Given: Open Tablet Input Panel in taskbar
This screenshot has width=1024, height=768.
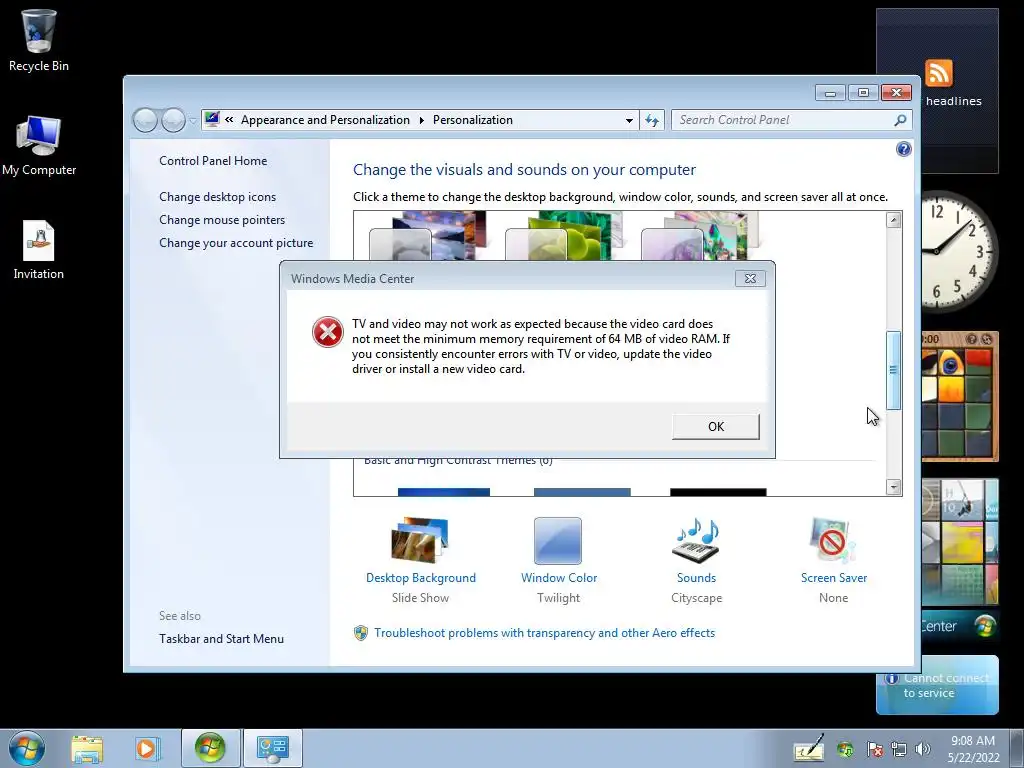Looking at the screenshot, I should 809,750.
